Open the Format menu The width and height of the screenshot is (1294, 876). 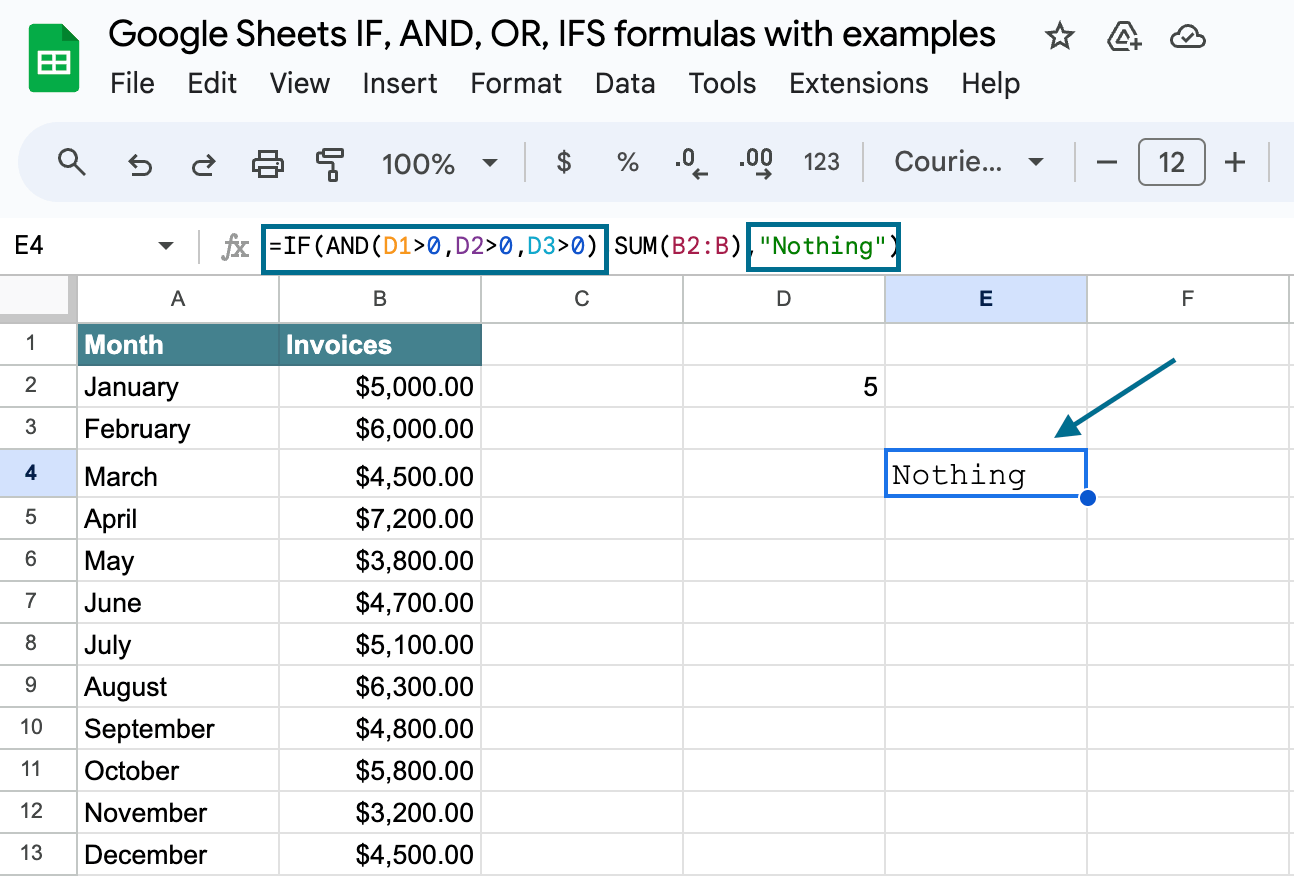pyautogui.click(x=516, y=84)
